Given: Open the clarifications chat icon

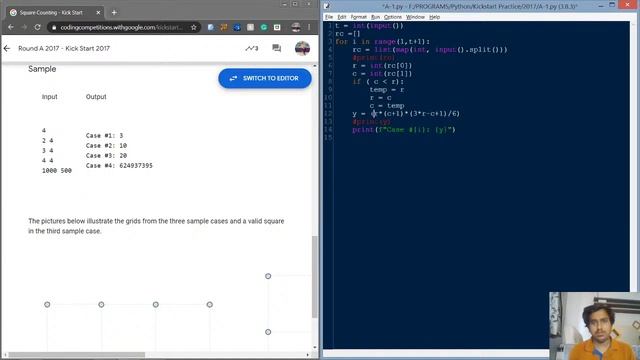Looking at the screenshot, I should coord(276,48).
